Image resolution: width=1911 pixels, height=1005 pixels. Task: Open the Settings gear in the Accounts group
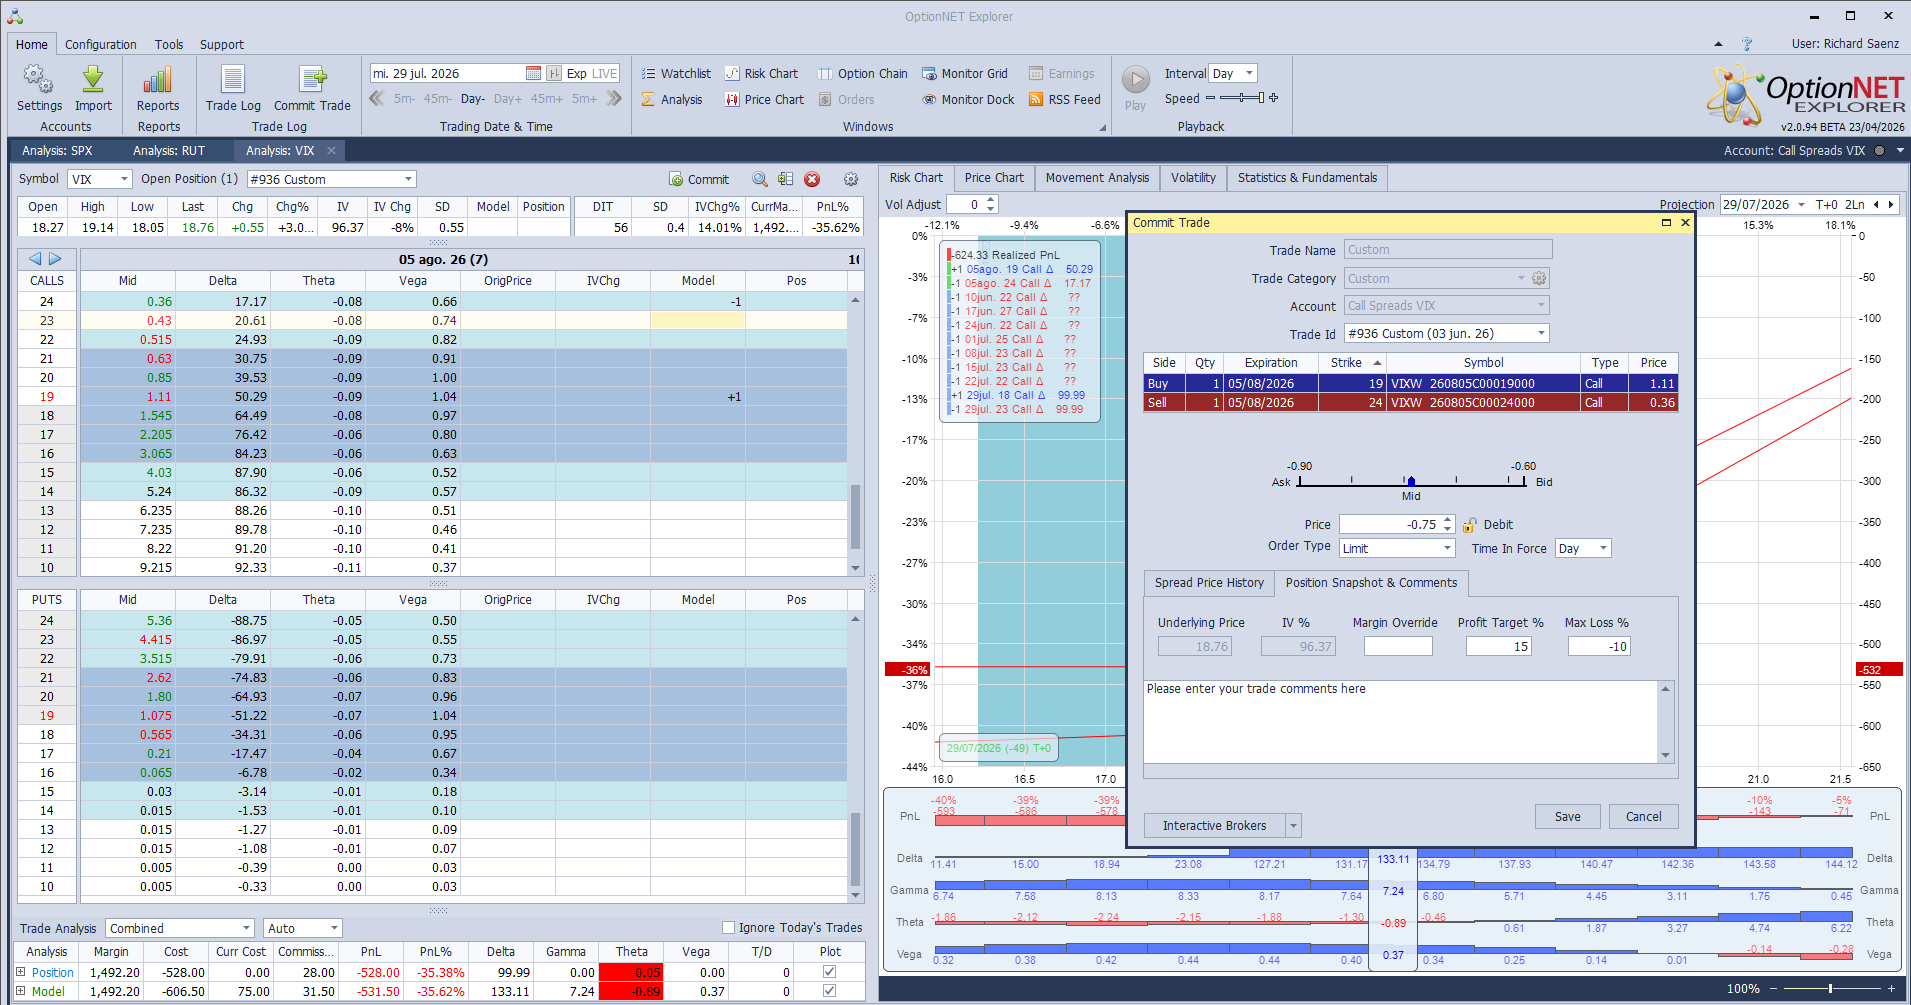tap(39, 88)
